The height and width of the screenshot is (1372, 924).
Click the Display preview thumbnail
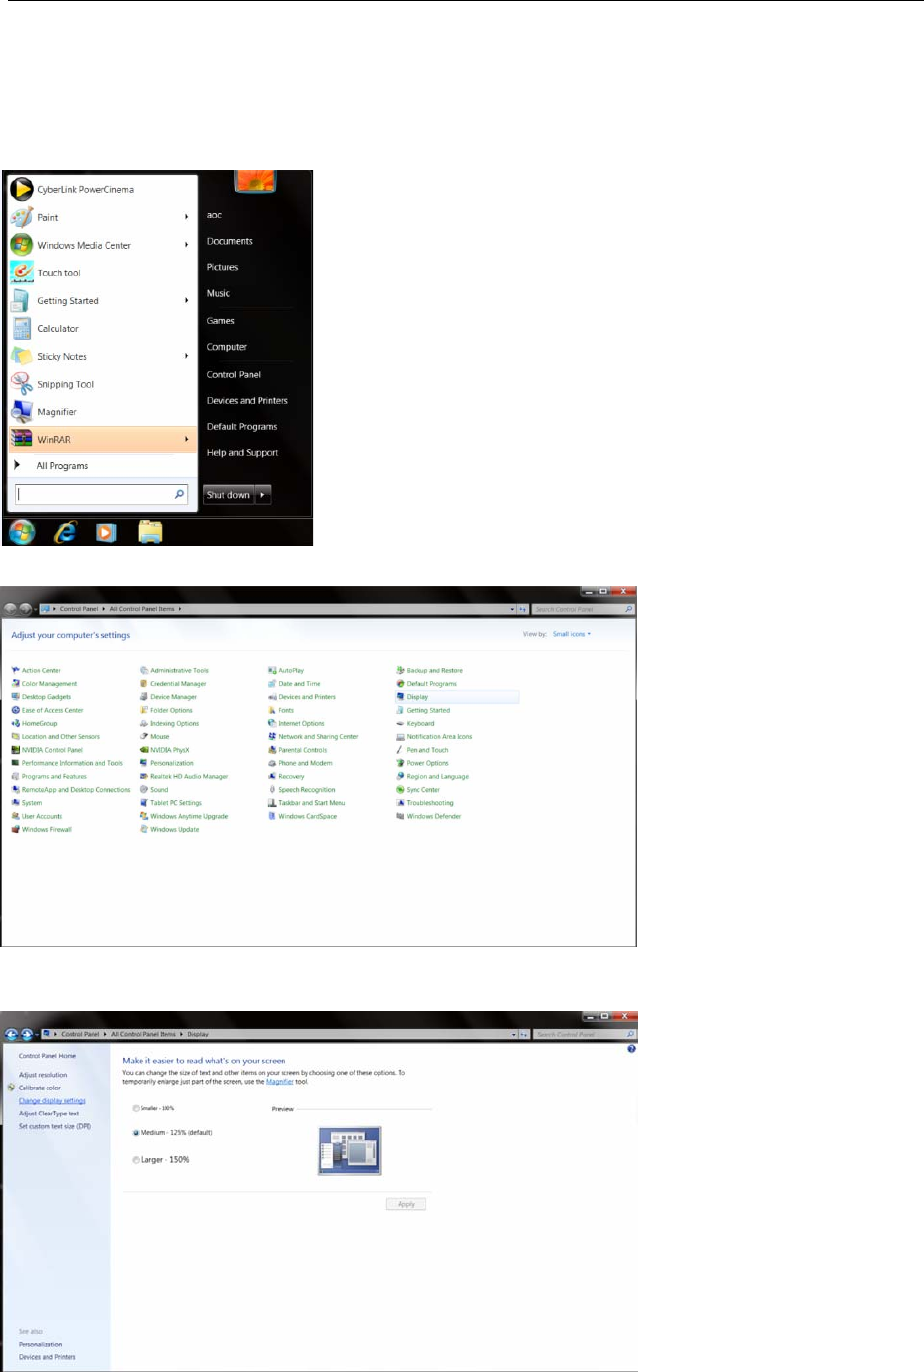tap(350, 1150)
